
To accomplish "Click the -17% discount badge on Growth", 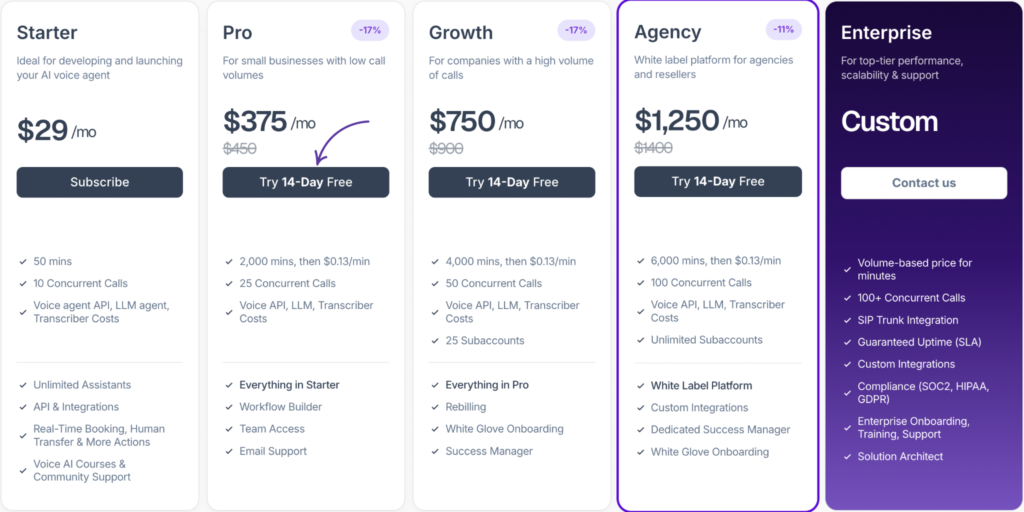I will tap(577, 30).
